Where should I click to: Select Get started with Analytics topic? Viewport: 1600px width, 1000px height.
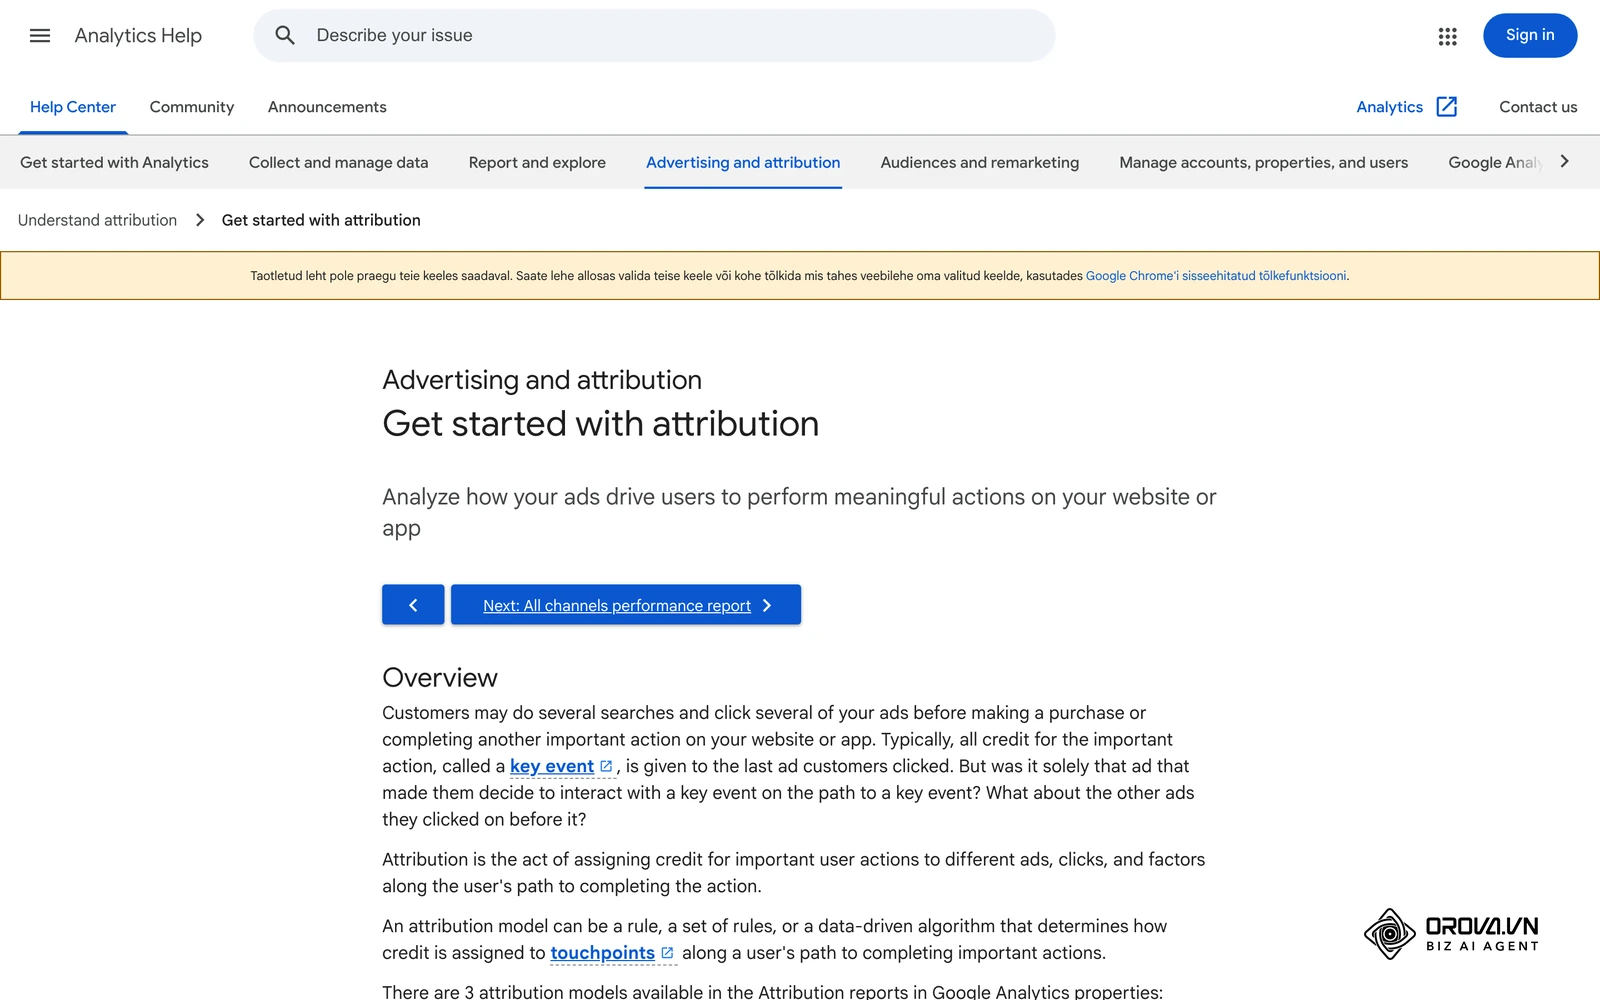point(114,162)
